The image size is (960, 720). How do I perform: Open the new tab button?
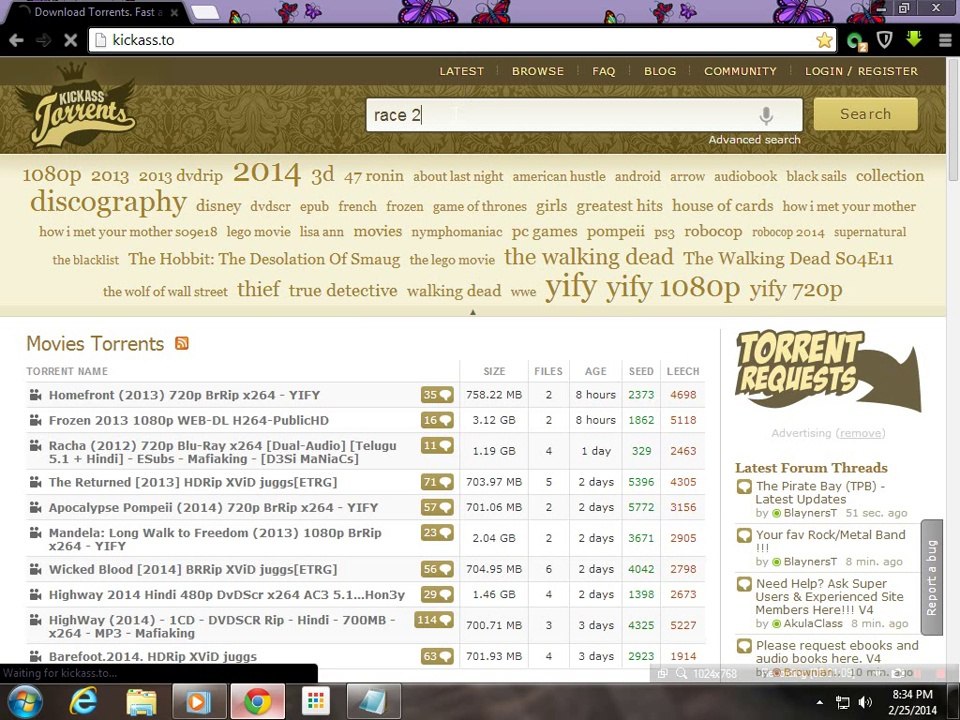(206, 12)
